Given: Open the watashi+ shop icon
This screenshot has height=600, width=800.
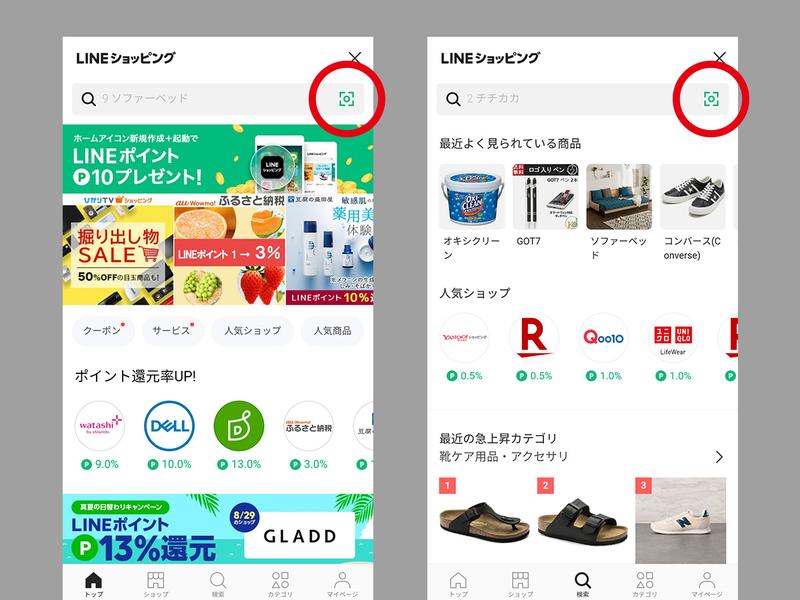Looking at the screenshot, I should pyautogui.click(x=100, y=426).
